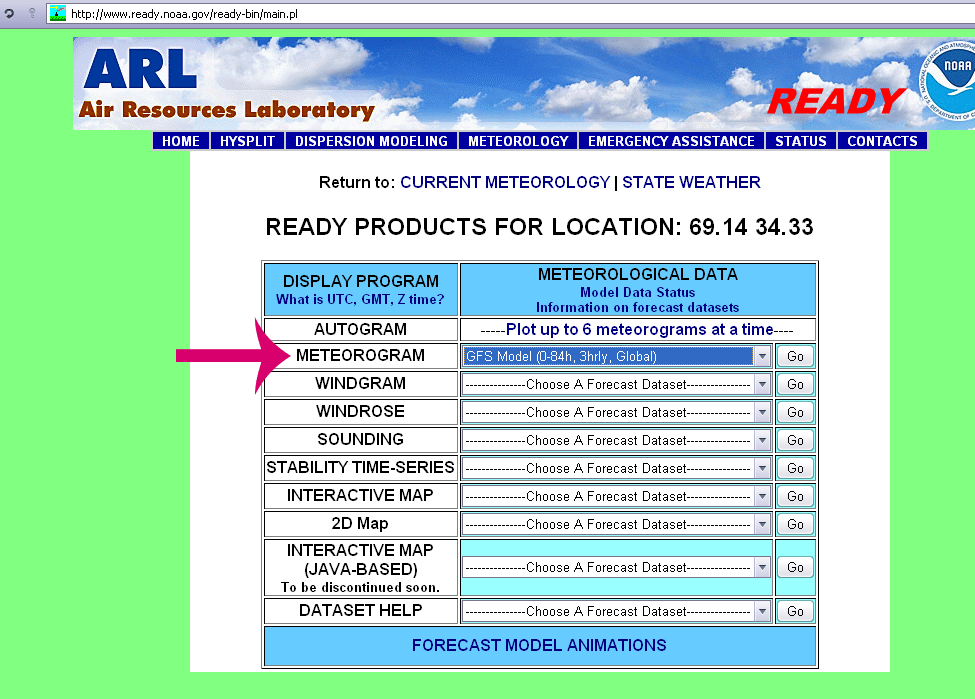
Task: Click the METEOROLOGICAL DATA header text
Action: 637,274
